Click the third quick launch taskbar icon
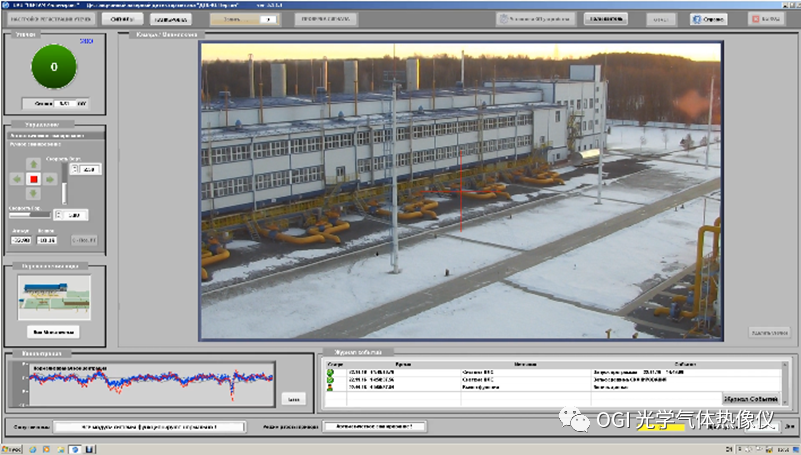This screenshot has width=801, height=455. click(61, 449)
